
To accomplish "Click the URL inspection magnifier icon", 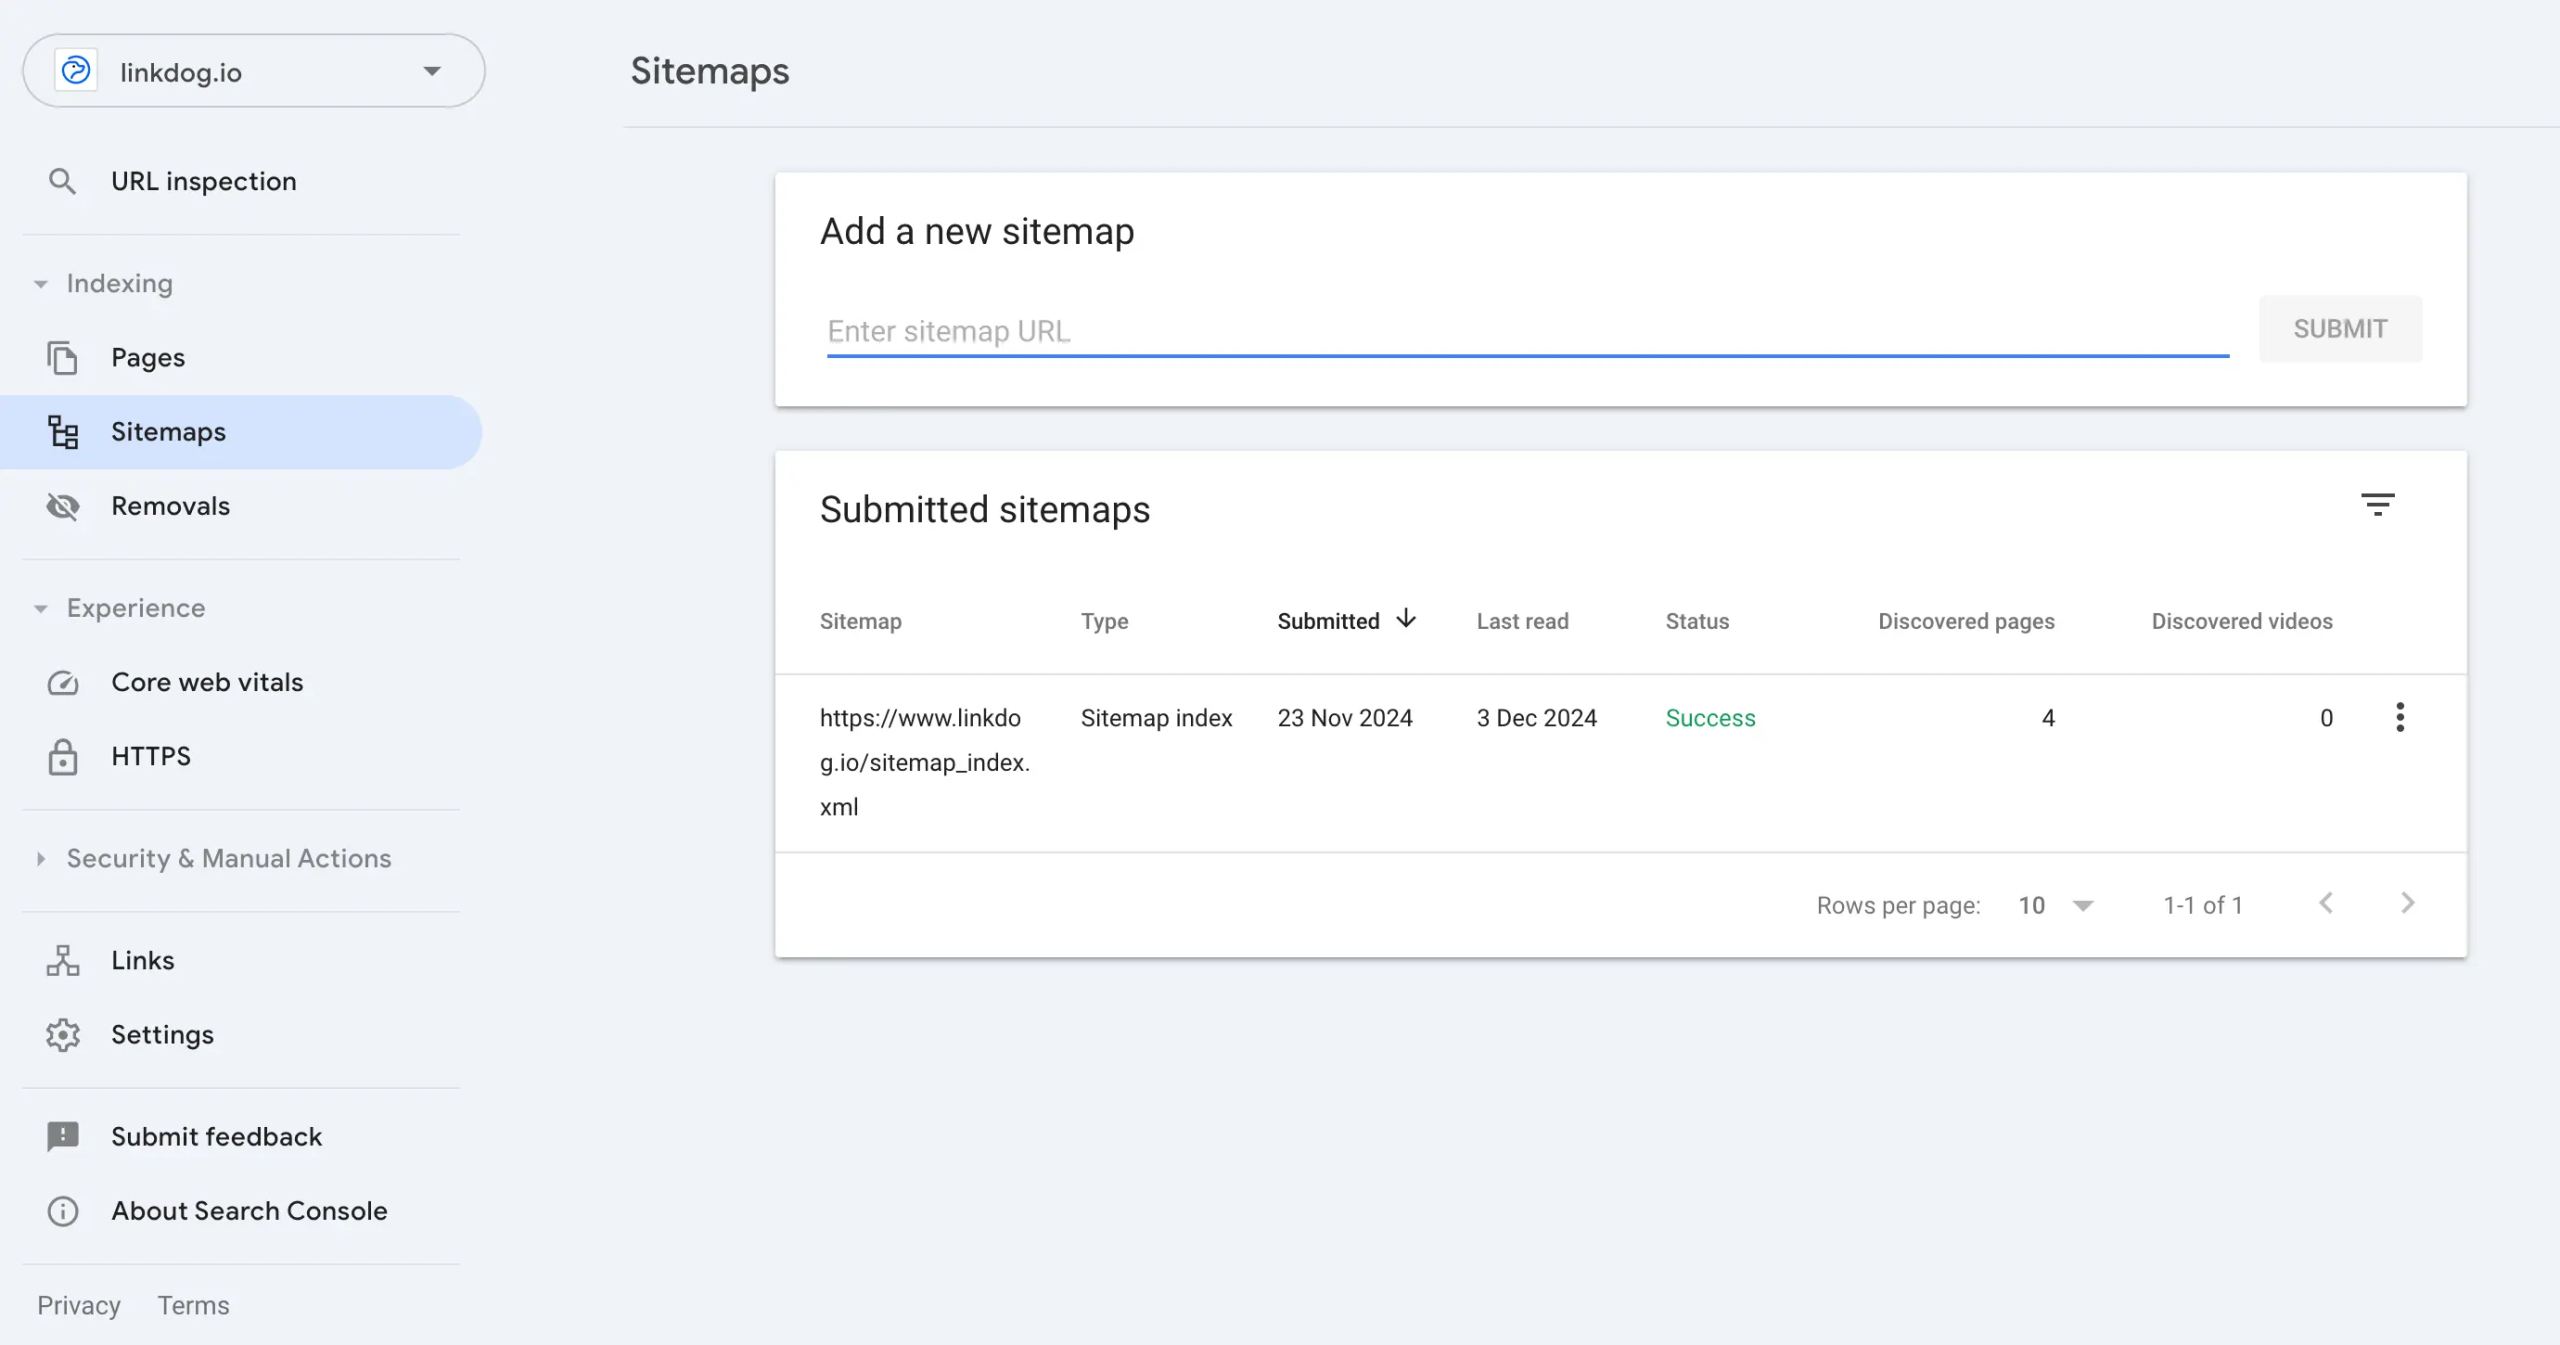I will [62, 181].
